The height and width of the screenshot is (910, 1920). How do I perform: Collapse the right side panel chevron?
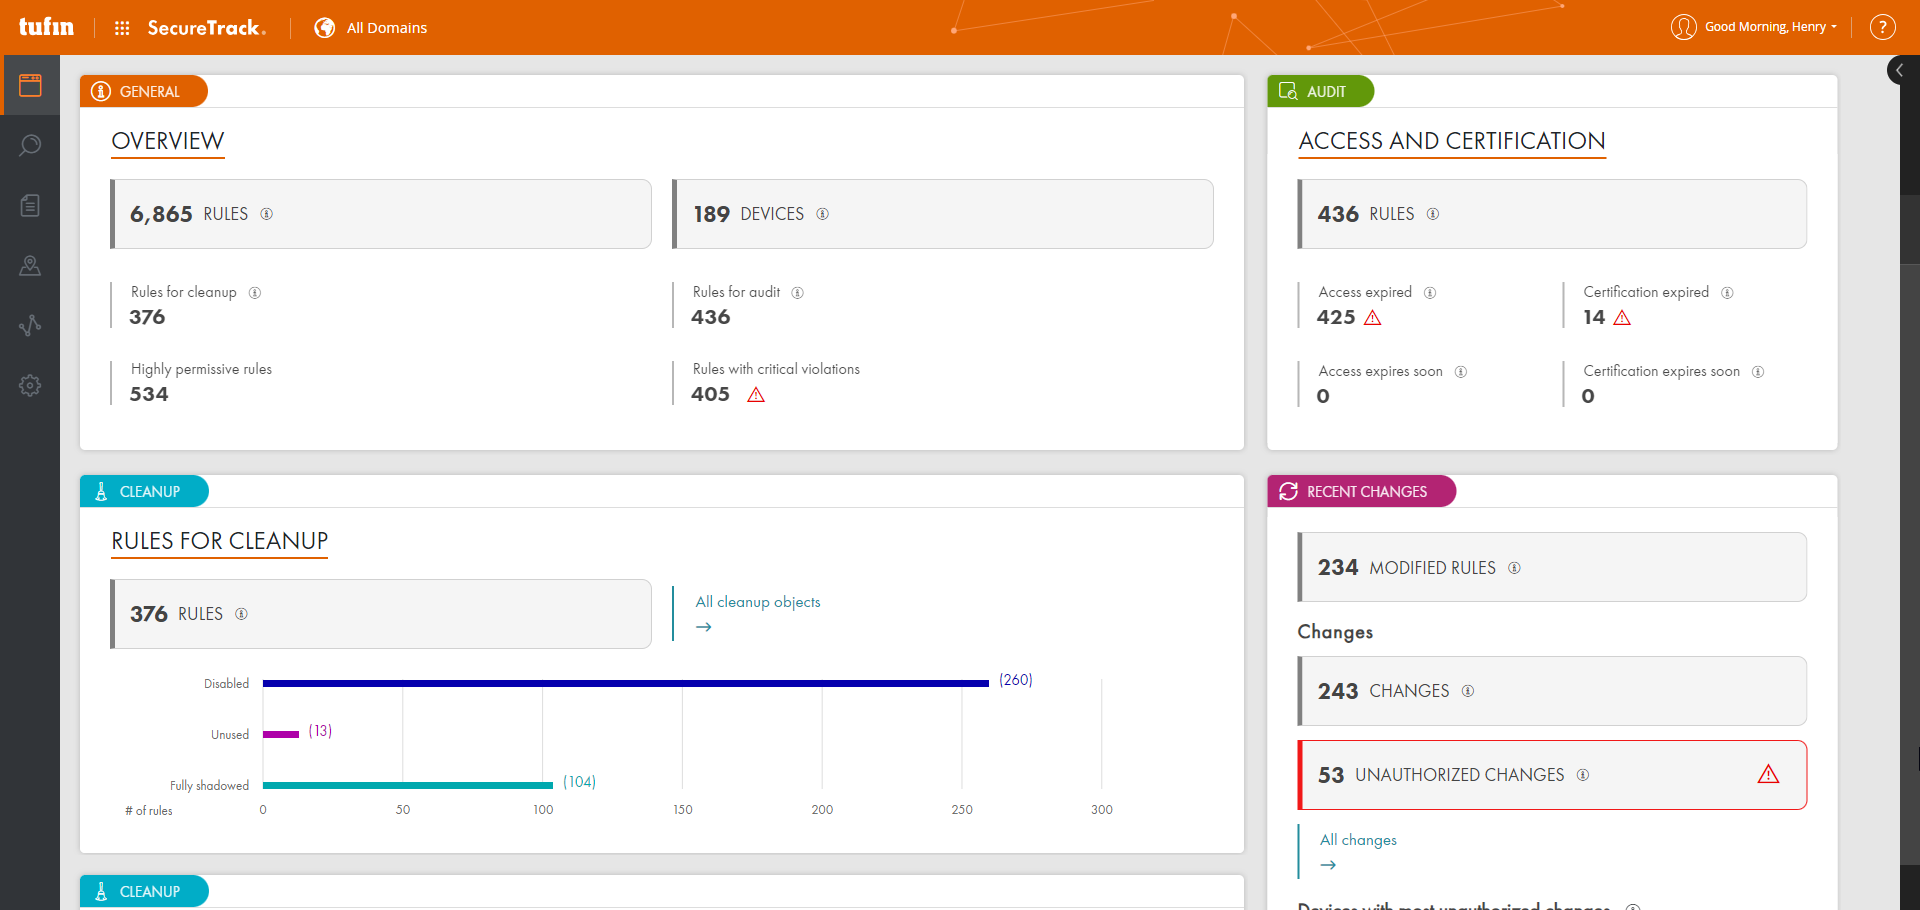tap(1899, 70)
